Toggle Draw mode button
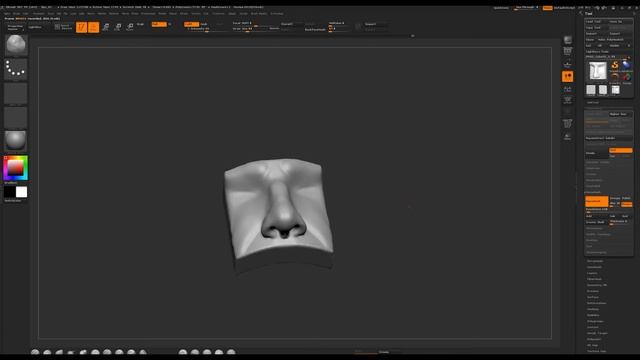640x360 pixels. tap(94, 27)
